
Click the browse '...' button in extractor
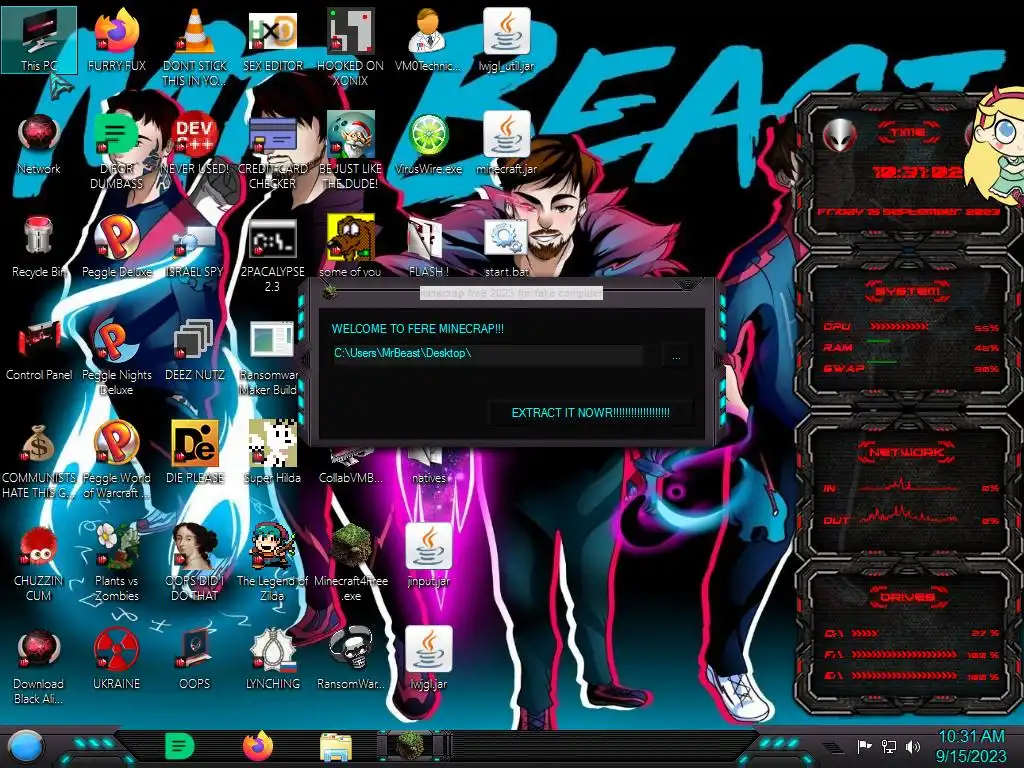click(x=676, y=356)
